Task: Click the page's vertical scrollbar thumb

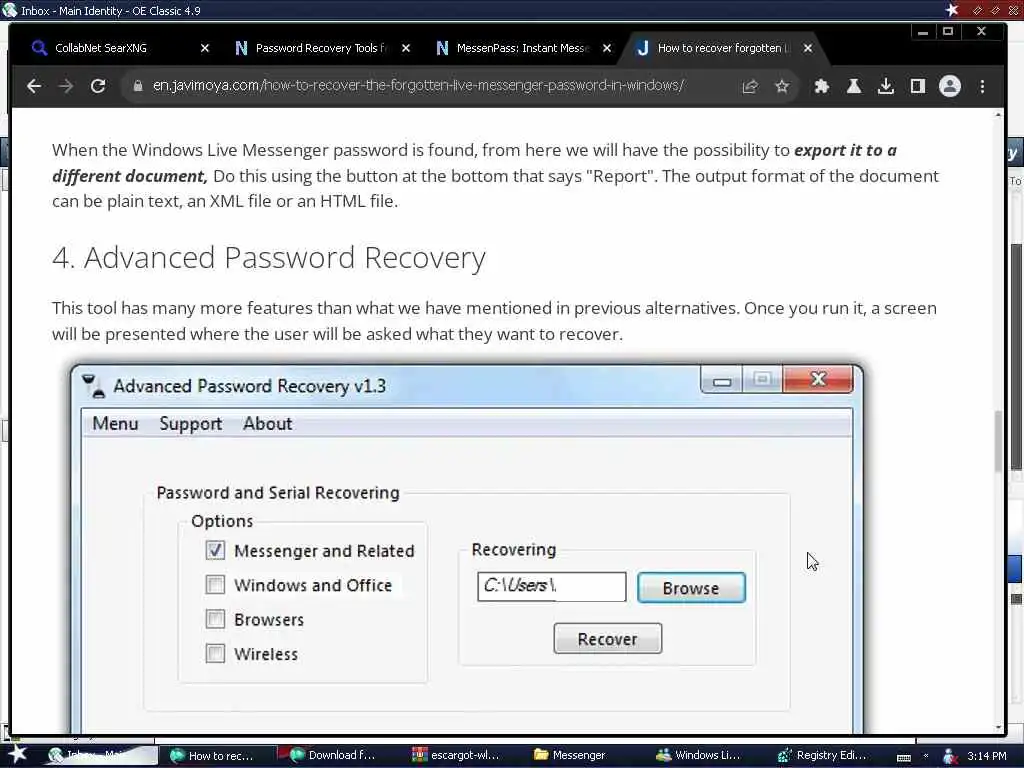Action: (997, 441)
